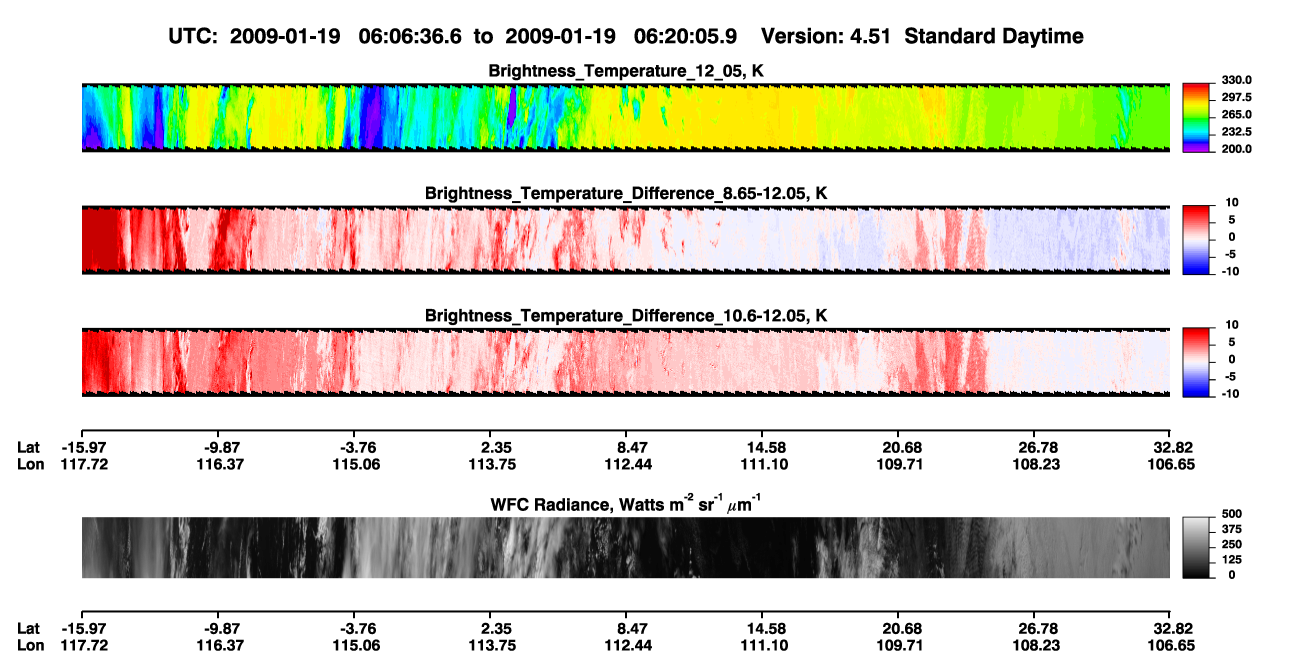Click the WFC Radiance grayscale image strip
Viewport: 1300px width, 667px height.
click(626, 547)
